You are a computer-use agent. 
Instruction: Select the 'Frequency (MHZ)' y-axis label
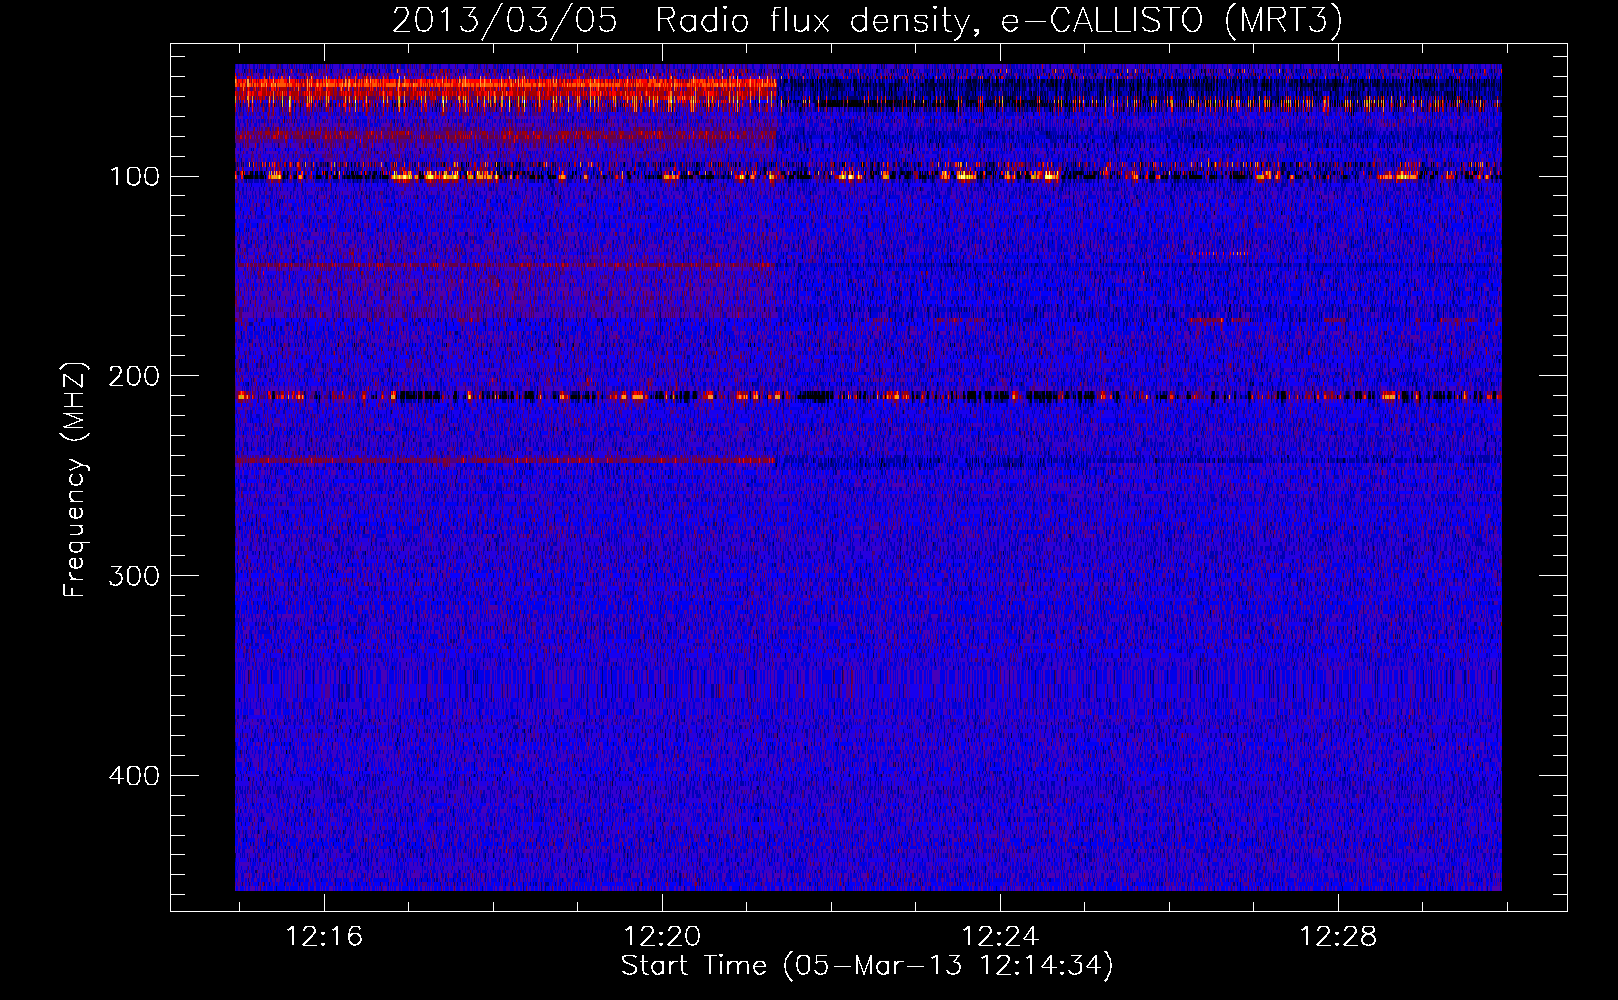75,479
